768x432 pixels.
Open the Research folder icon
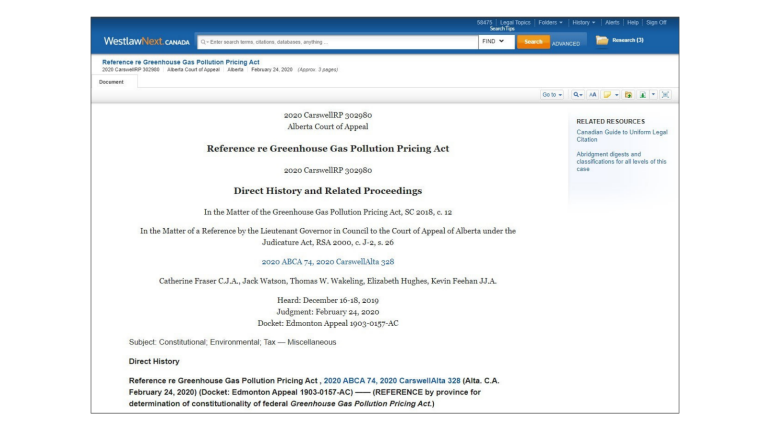pos(602,40)
